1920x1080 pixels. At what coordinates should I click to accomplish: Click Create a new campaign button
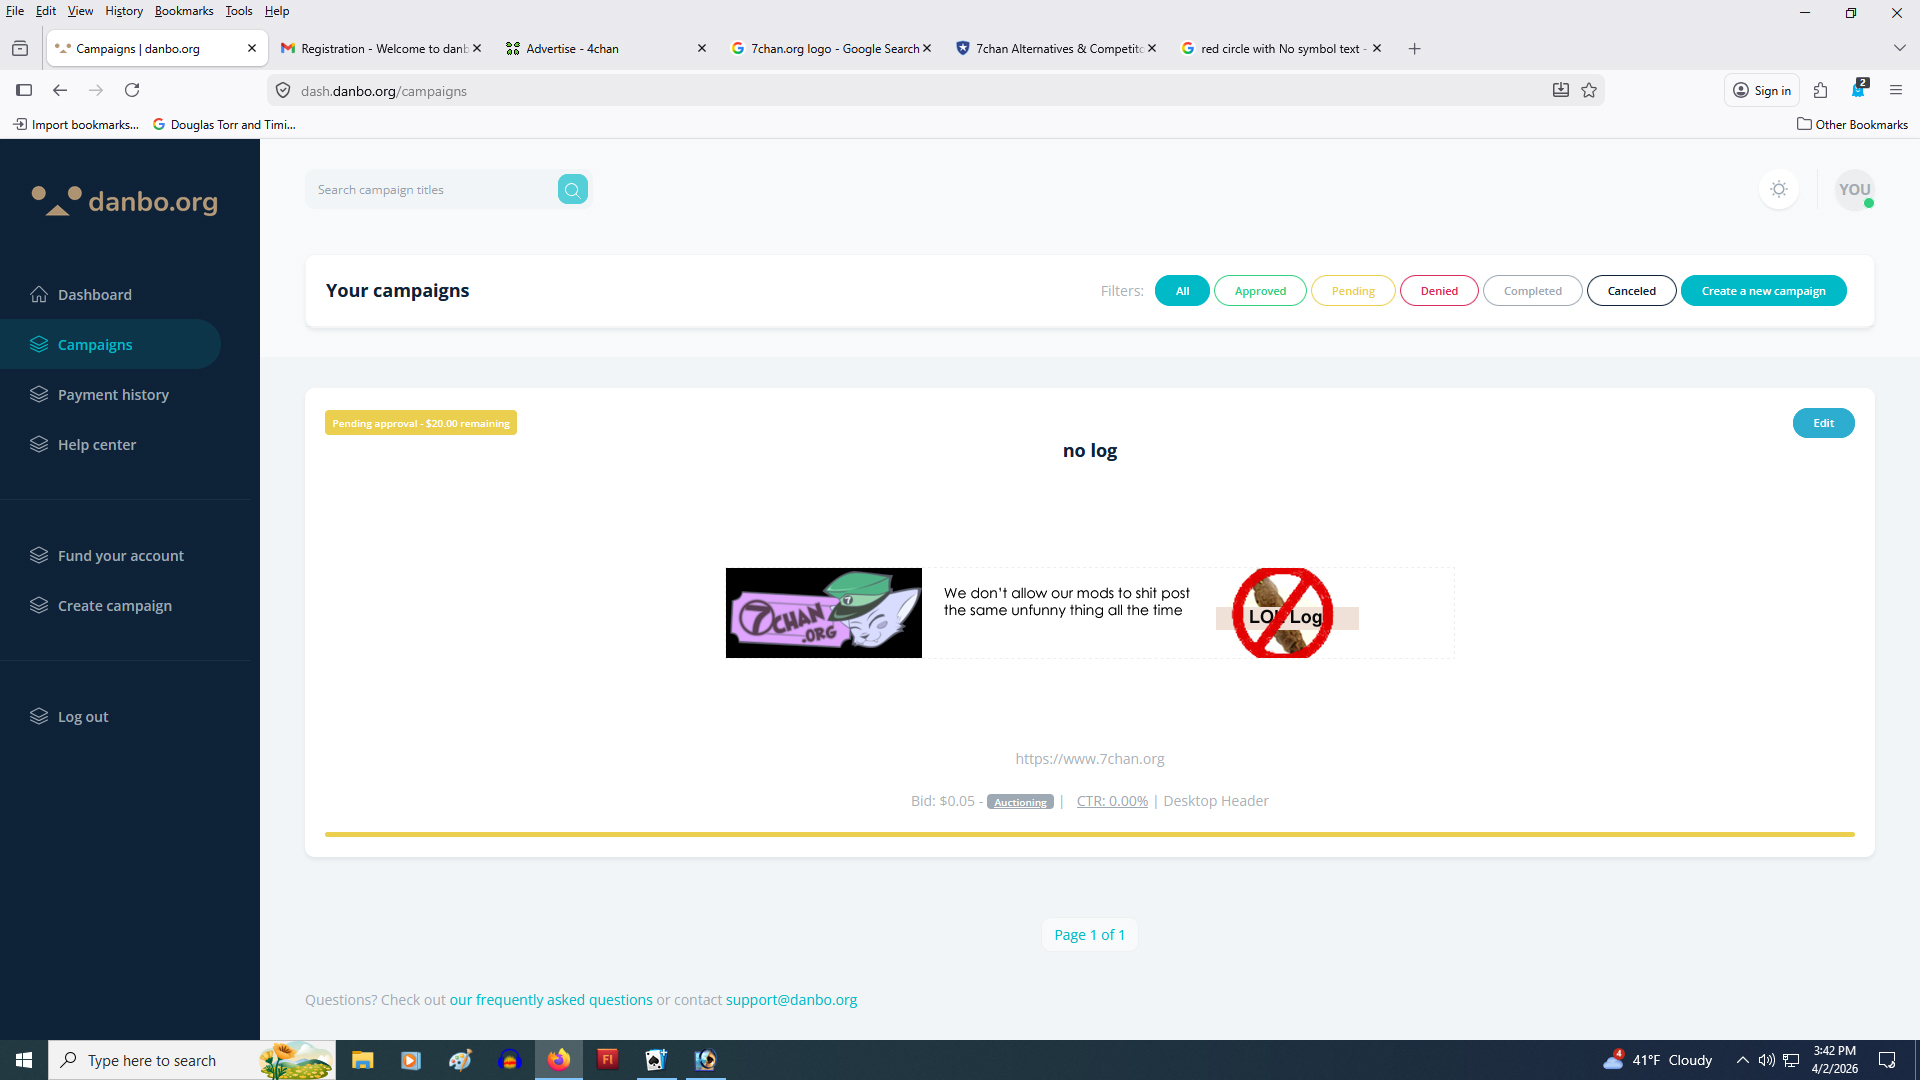[1763, 291]
